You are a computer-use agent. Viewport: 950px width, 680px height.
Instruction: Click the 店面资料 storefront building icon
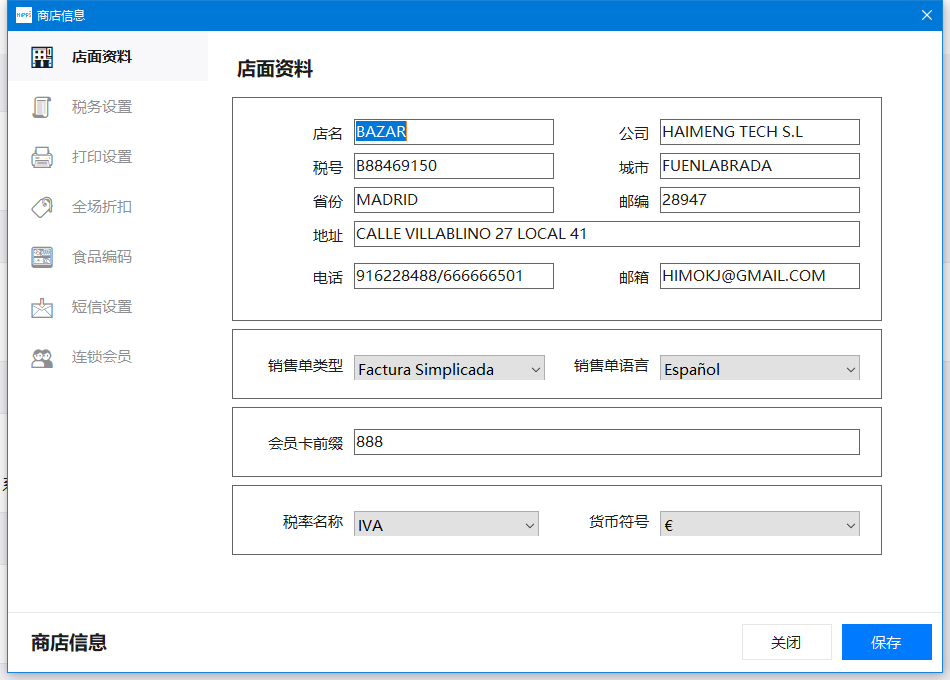click(x=42, y=57)
